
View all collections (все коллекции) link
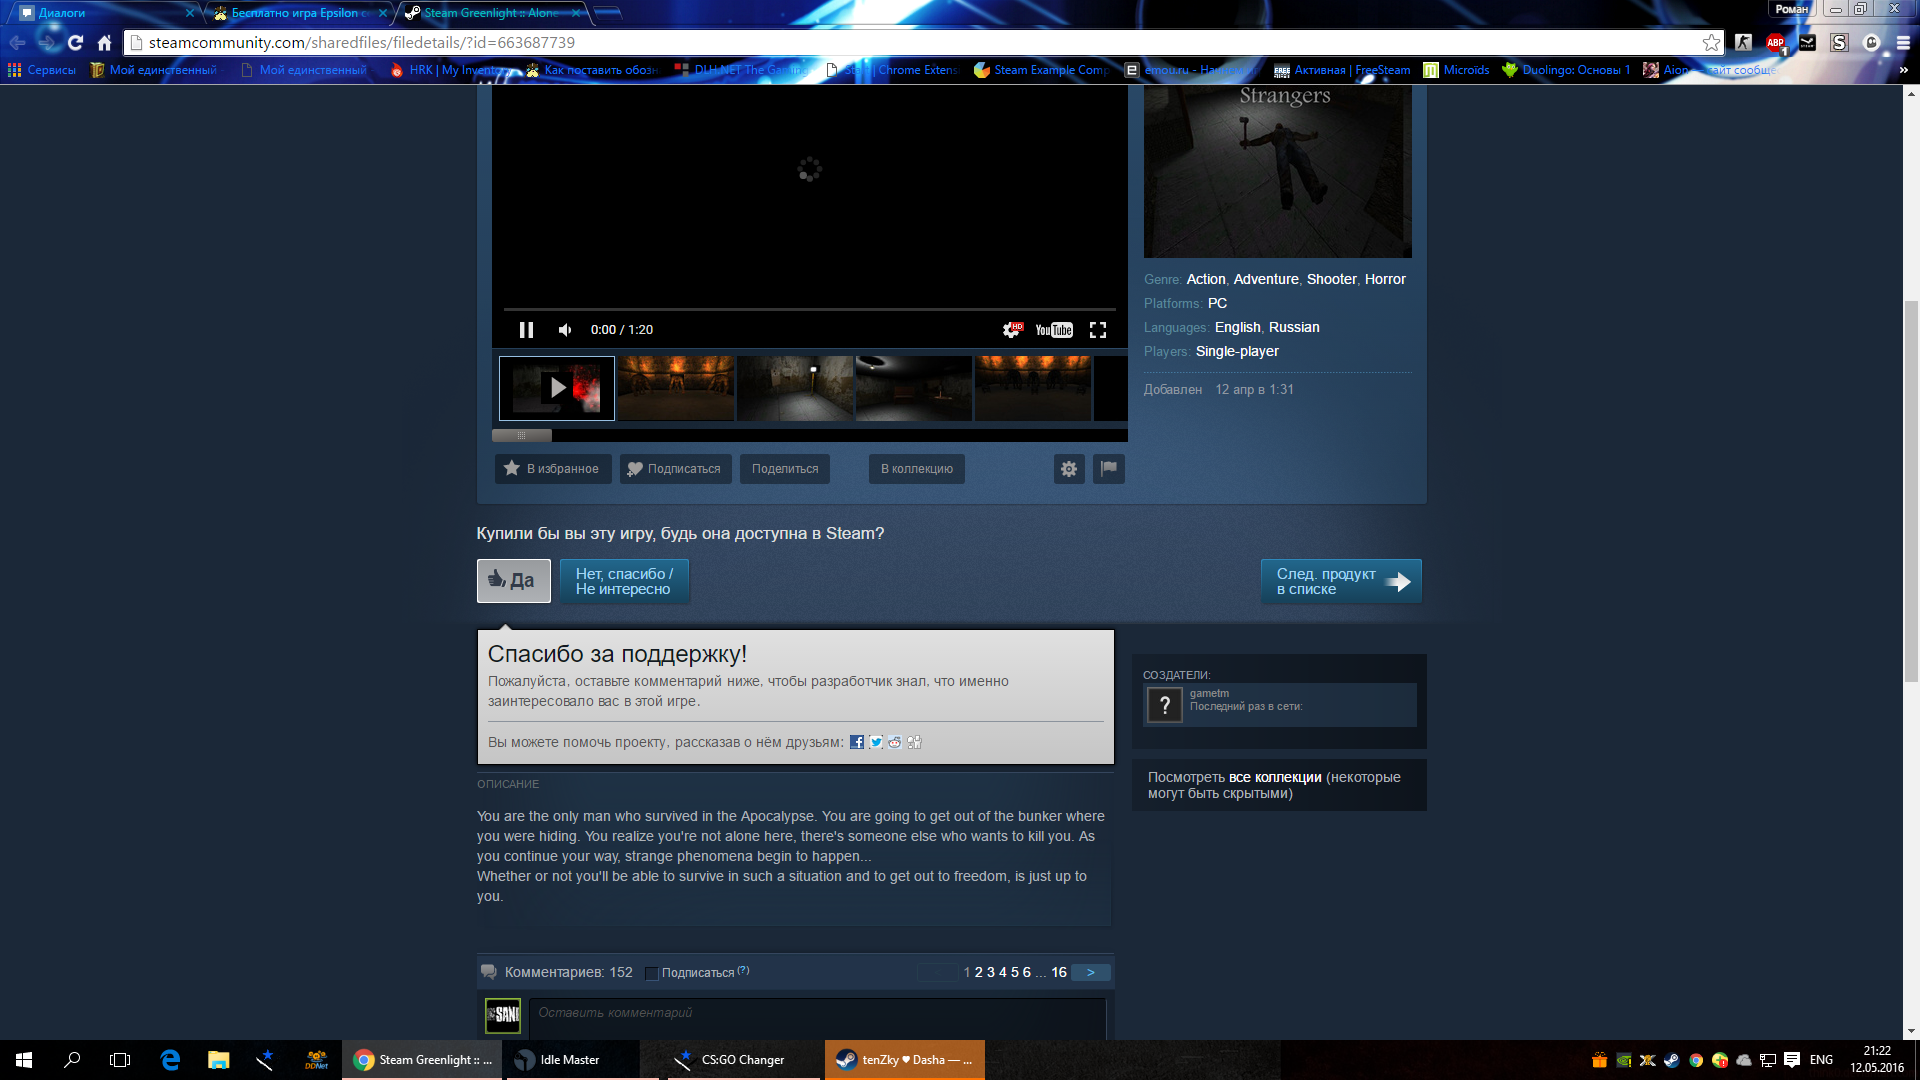[1275, 777]
